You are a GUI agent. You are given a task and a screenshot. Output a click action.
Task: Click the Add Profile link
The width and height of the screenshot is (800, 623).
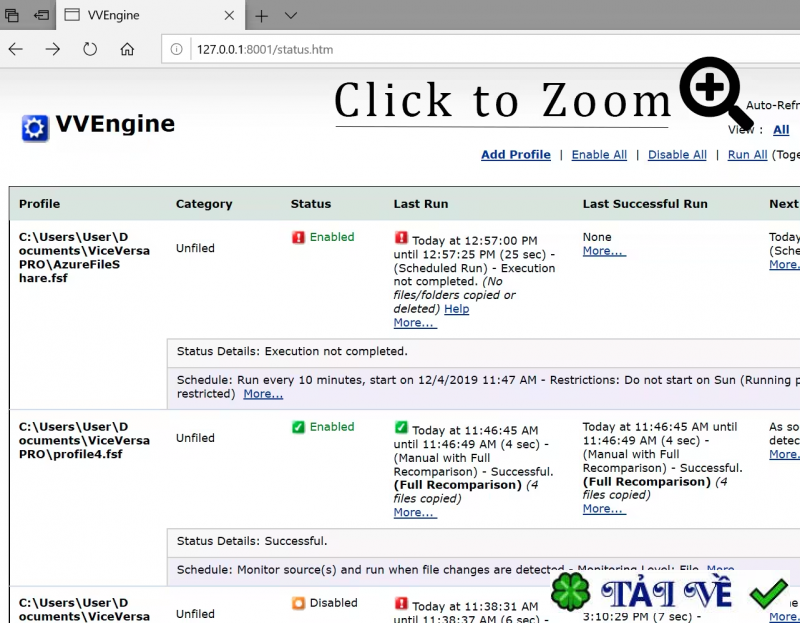tap(515, 154)
